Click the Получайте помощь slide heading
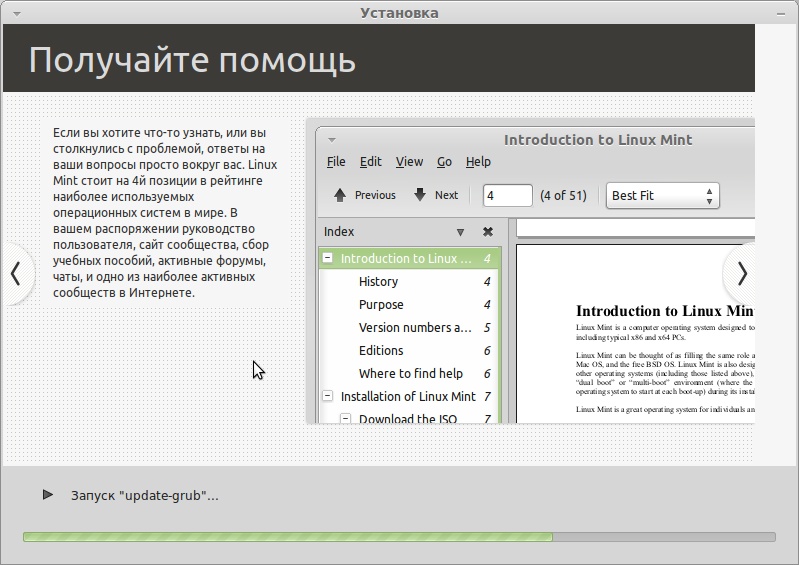The width and height of the screenshot is (799, 565). [x=192, y=60]
